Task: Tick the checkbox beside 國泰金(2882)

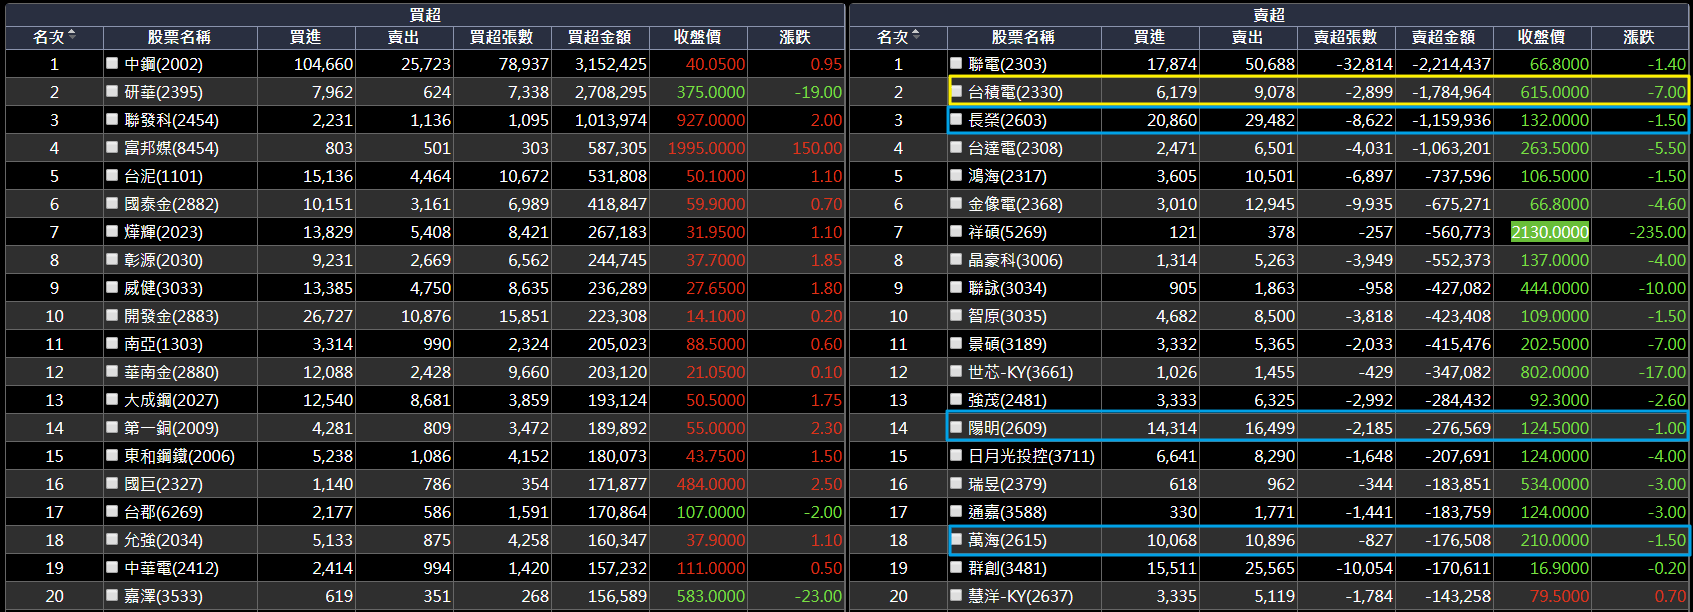Action: [112, 203]
